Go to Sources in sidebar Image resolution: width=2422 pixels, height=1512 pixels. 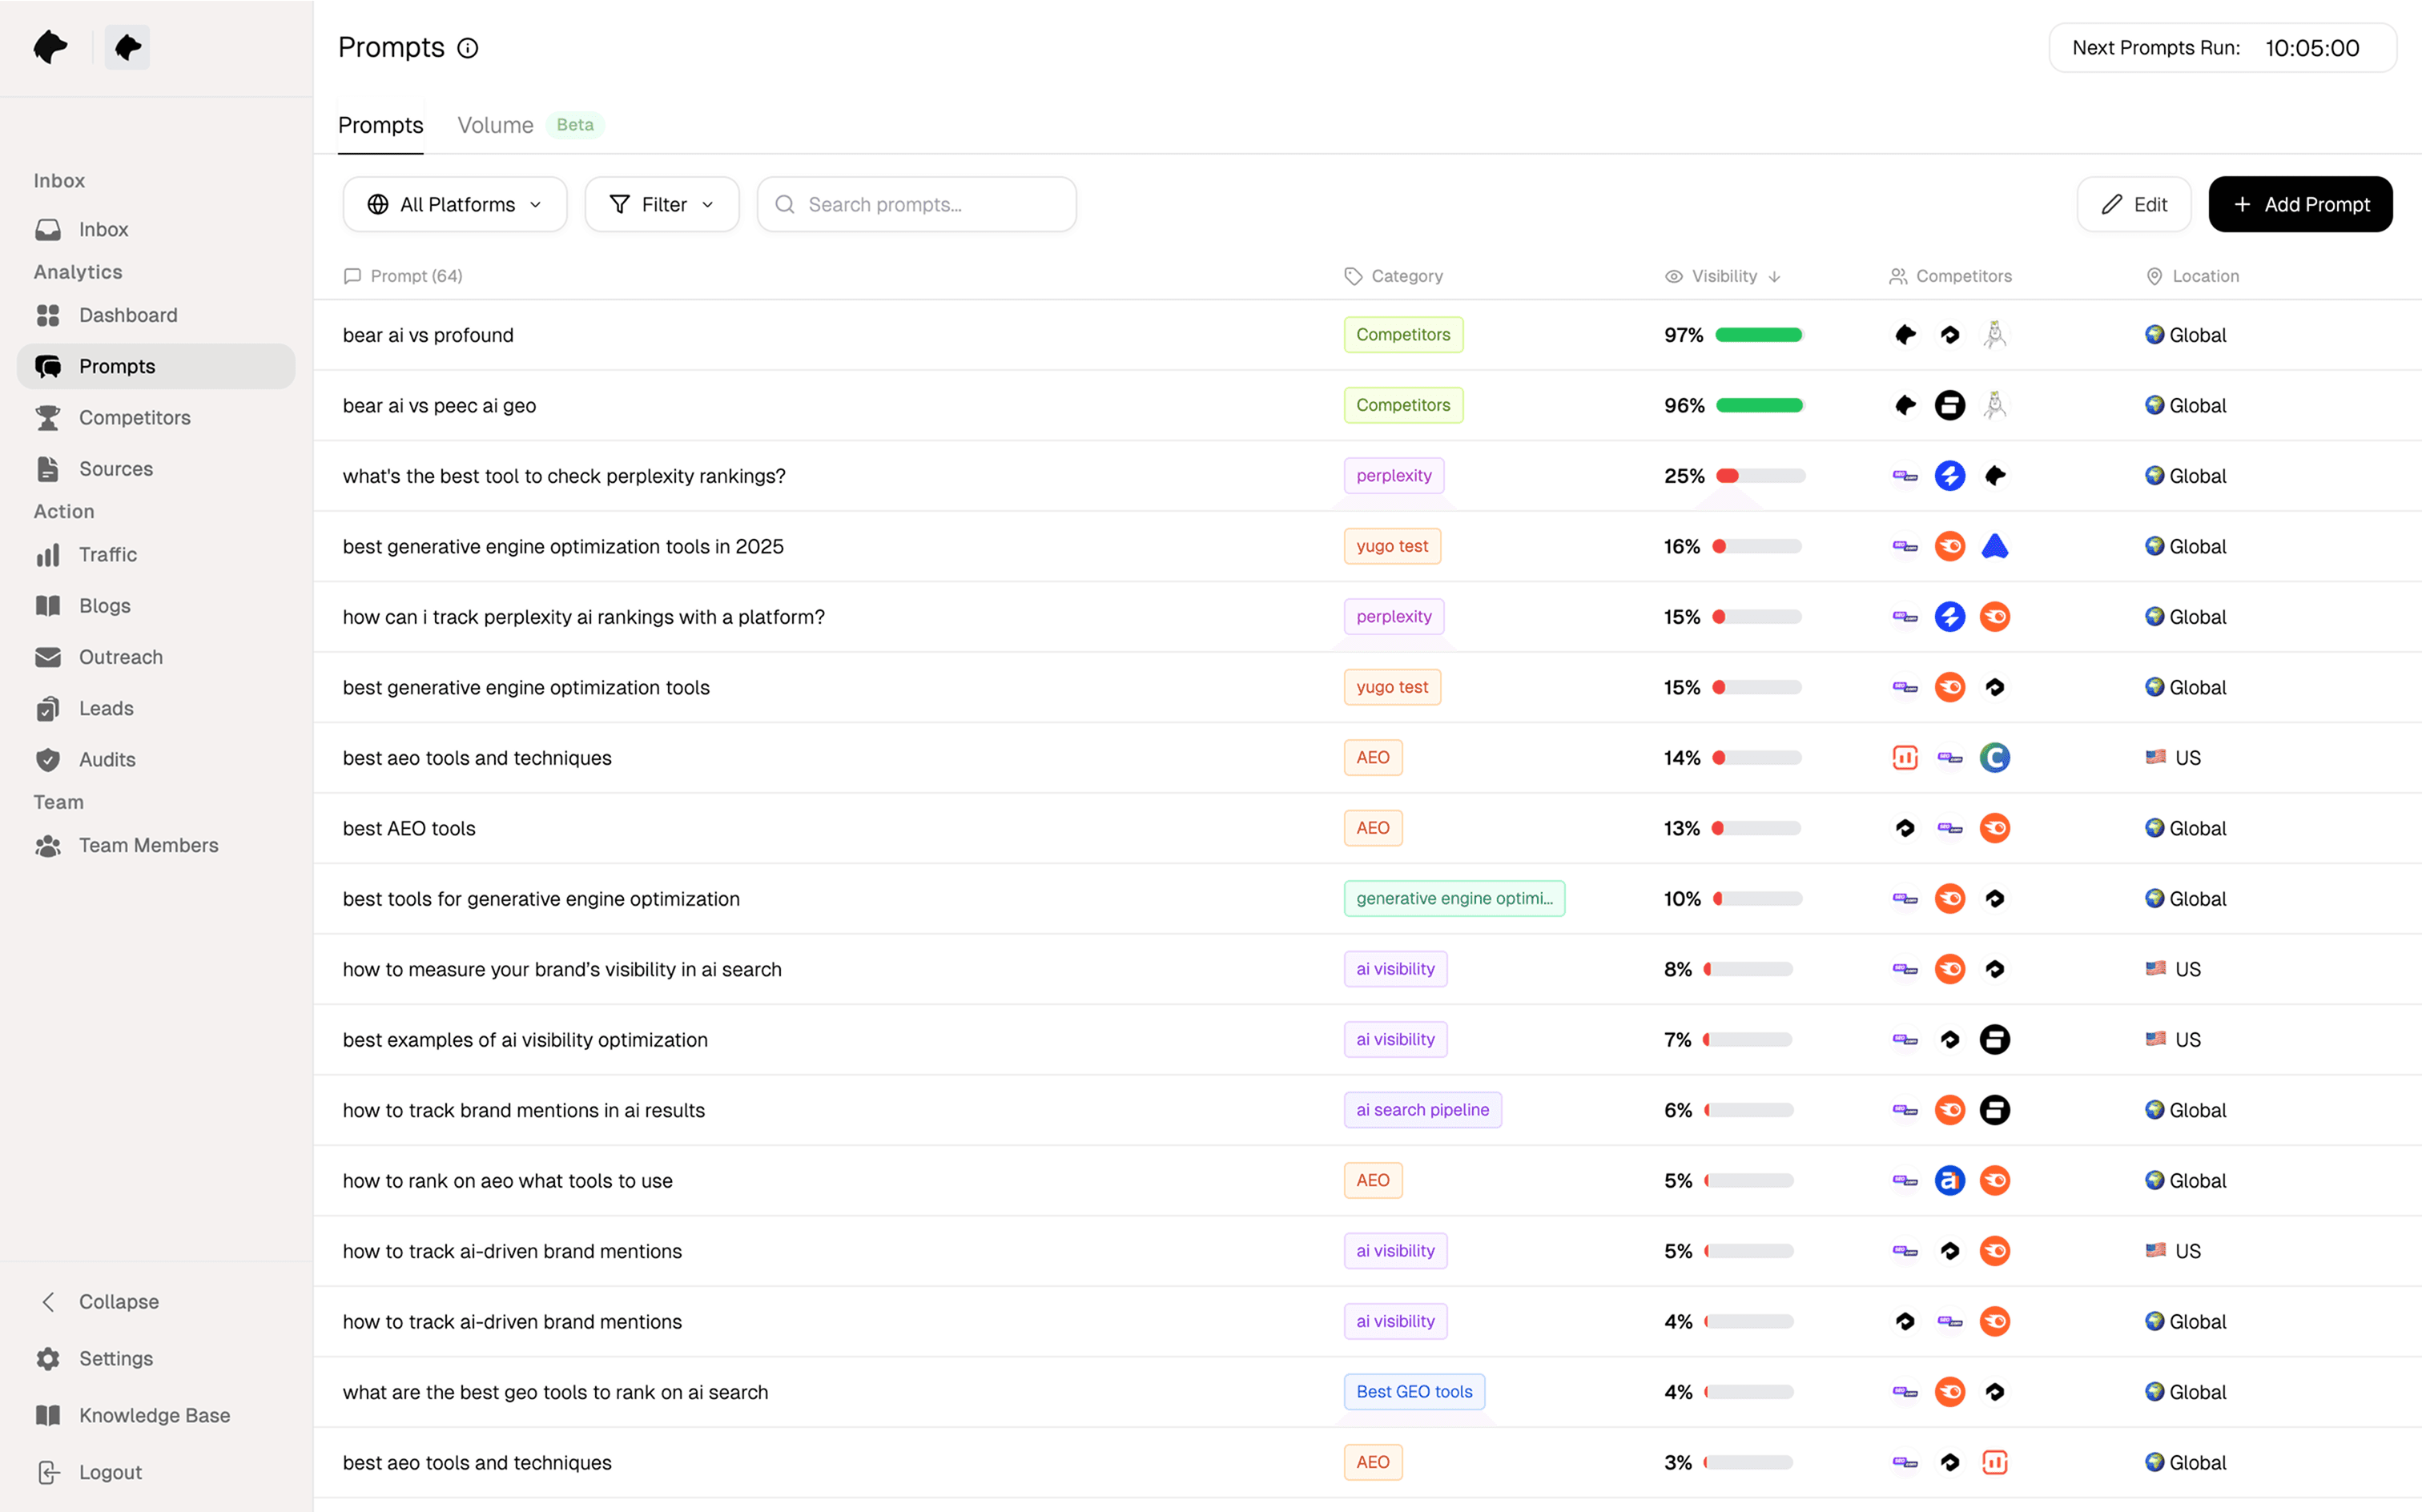pyautogui.click(x=115, y=469)
